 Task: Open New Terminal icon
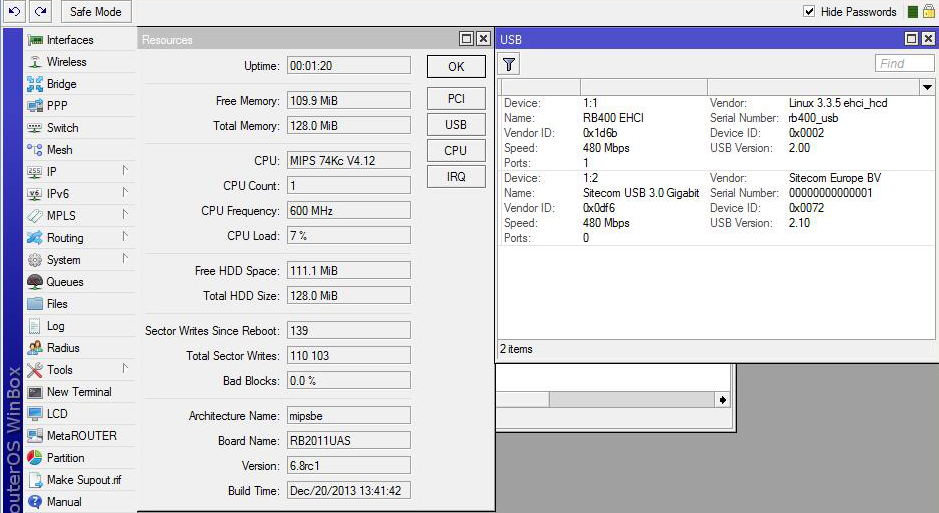(x=35, y=392)
